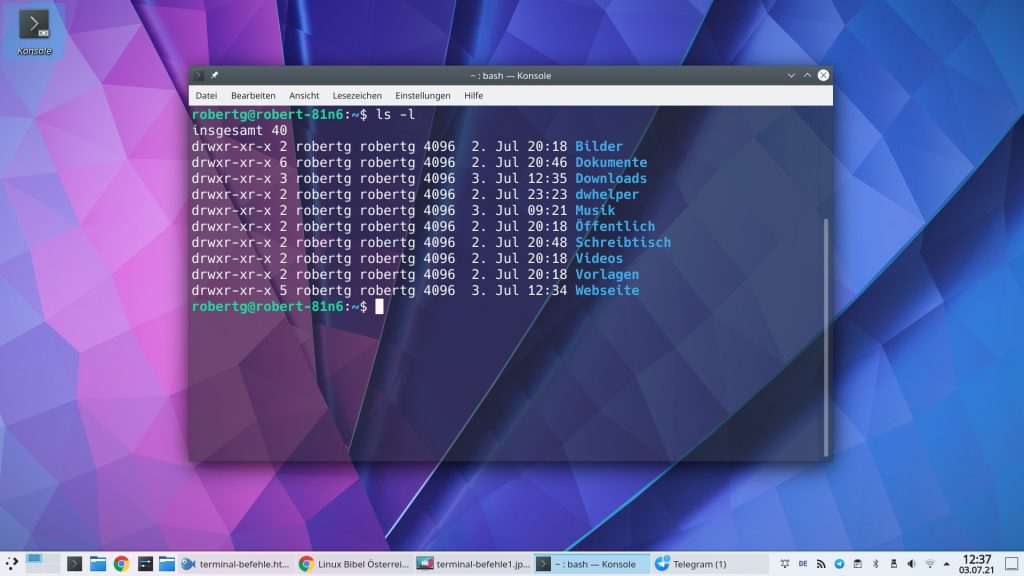The image size is (1024, 576).
Task: Open the Konsole desktop shortcut icon
Action: pyautogui.click(x=34, y=31)
